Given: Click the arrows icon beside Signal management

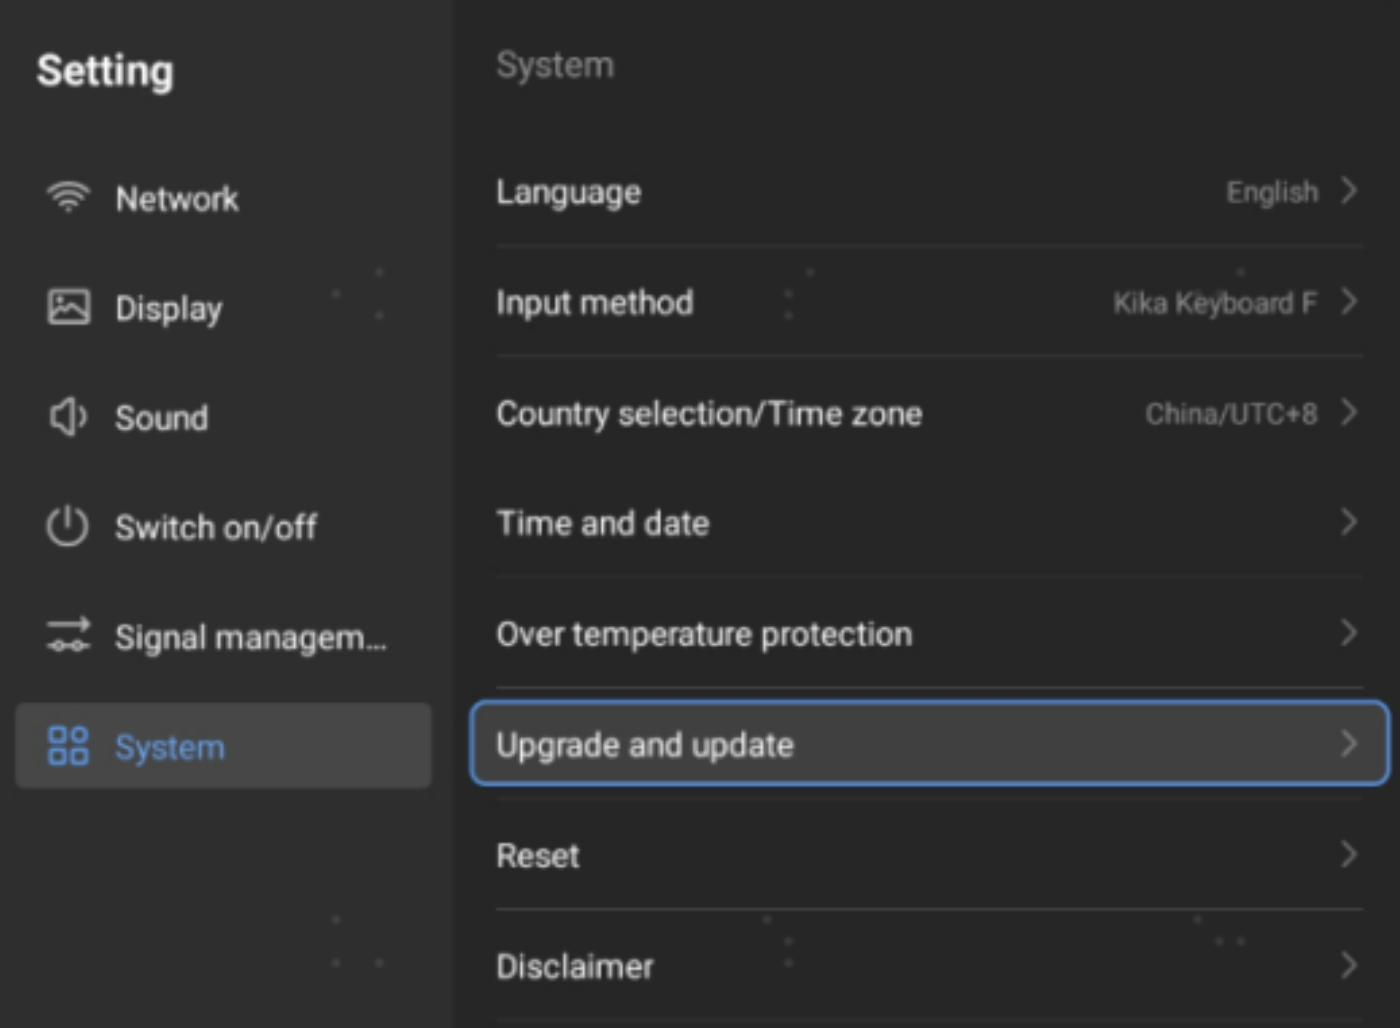Looking at the screenshot, I should coord(68,636).
